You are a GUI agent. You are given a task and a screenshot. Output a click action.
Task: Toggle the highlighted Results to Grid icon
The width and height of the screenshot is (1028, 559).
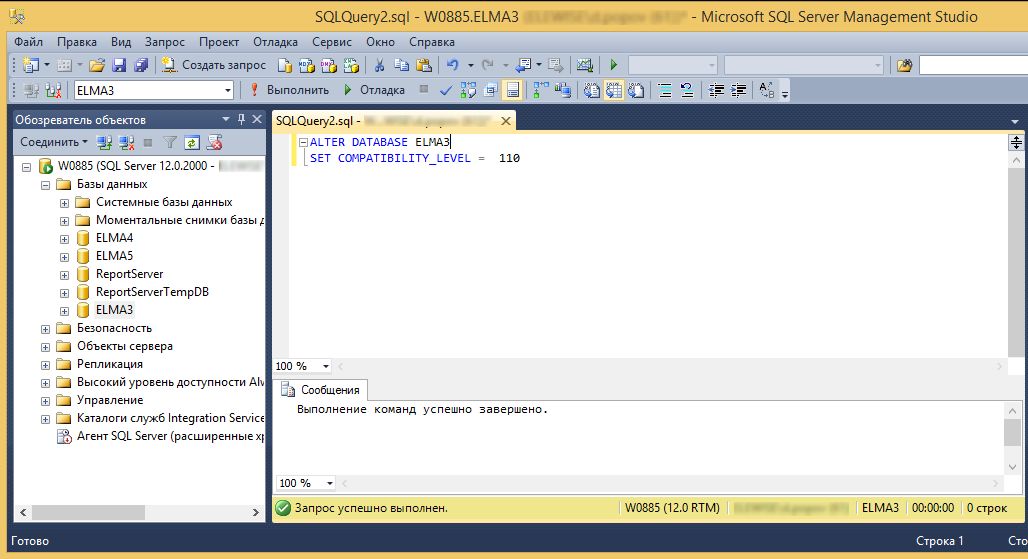(614, 90)
